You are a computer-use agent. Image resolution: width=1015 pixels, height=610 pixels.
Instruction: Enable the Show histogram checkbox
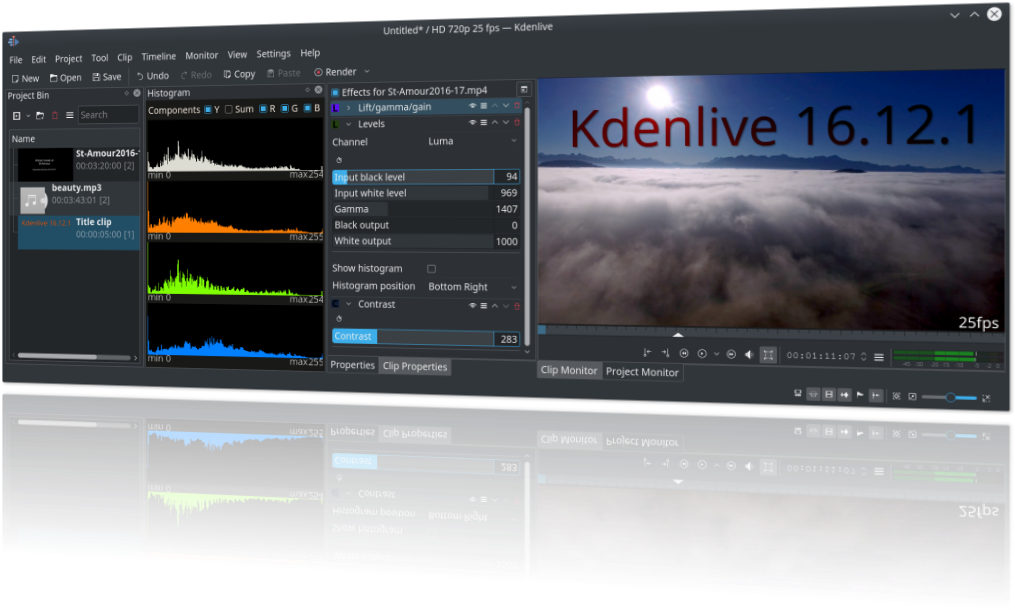point(433,268)
